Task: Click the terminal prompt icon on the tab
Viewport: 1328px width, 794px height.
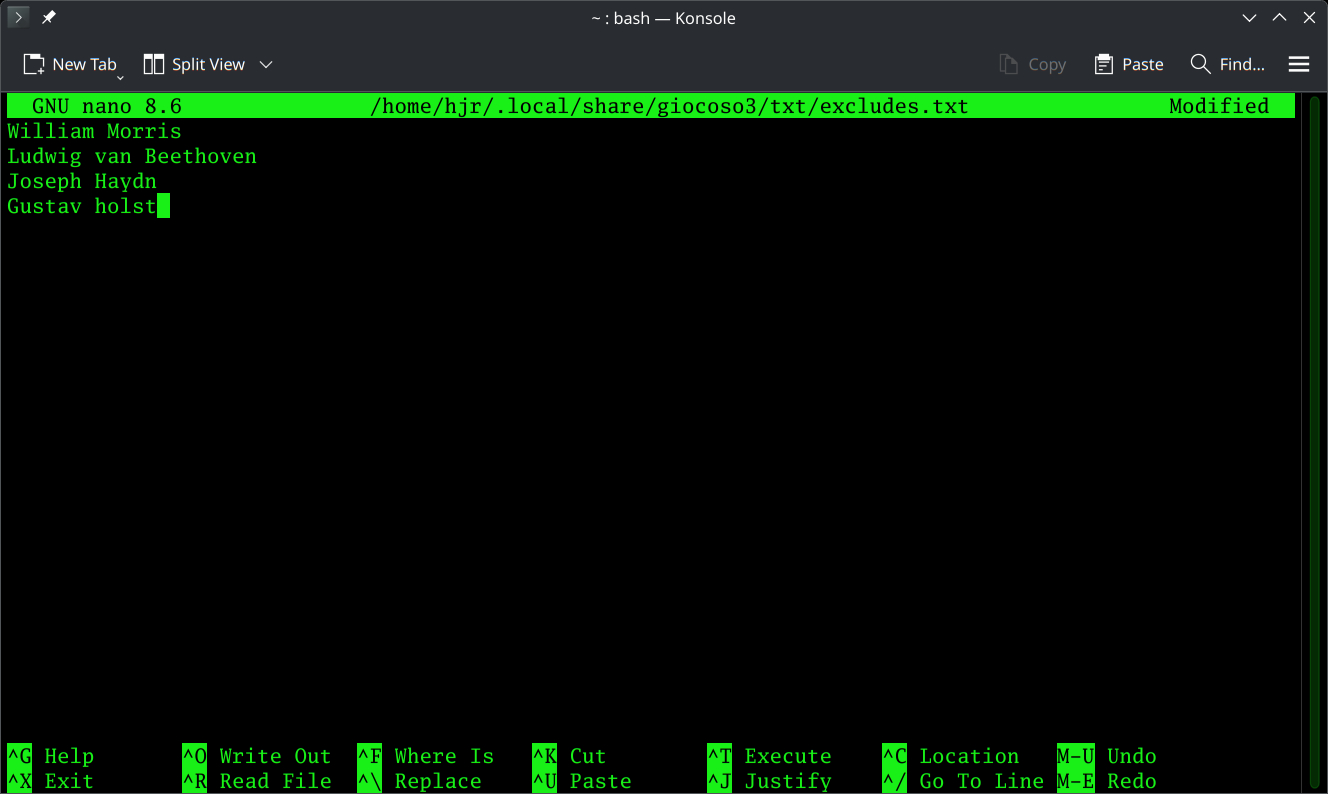Action: [17, 17]
